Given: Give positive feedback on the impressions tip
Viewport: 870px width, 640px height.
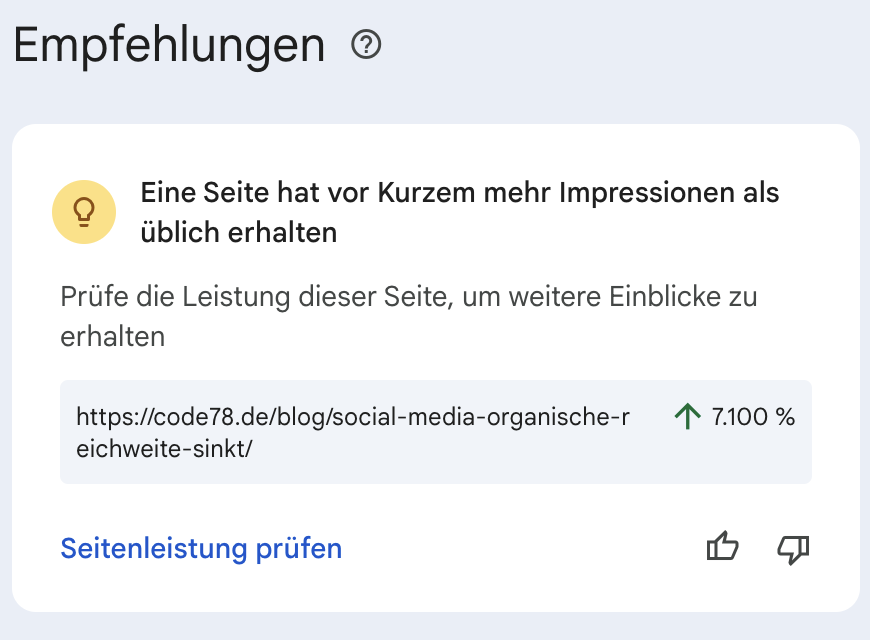Looking at the screenshot, I should click(x=722, y=547).
